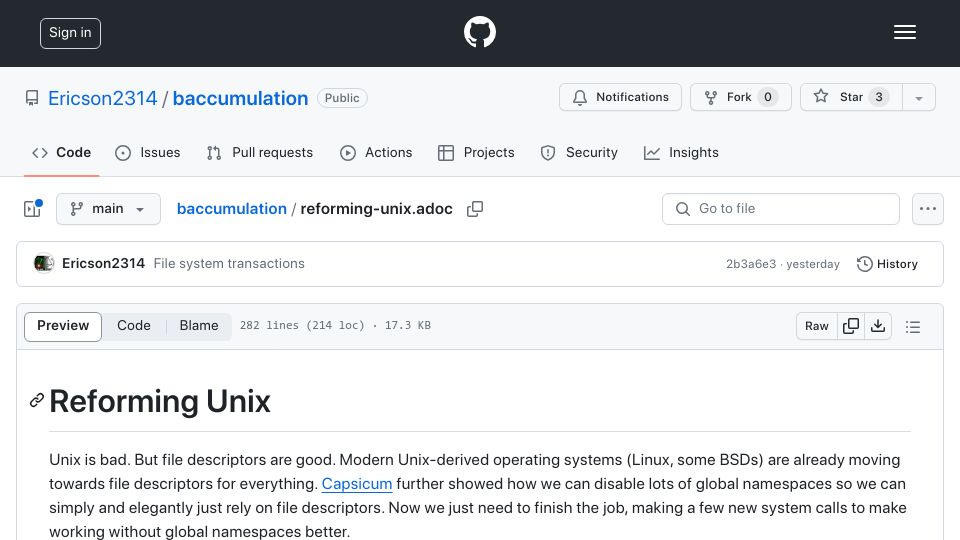This screenshot has width=960, height=540.
Task: Click the Reforming Unix heading anchor link icon
Action: (x=37, y=400)
